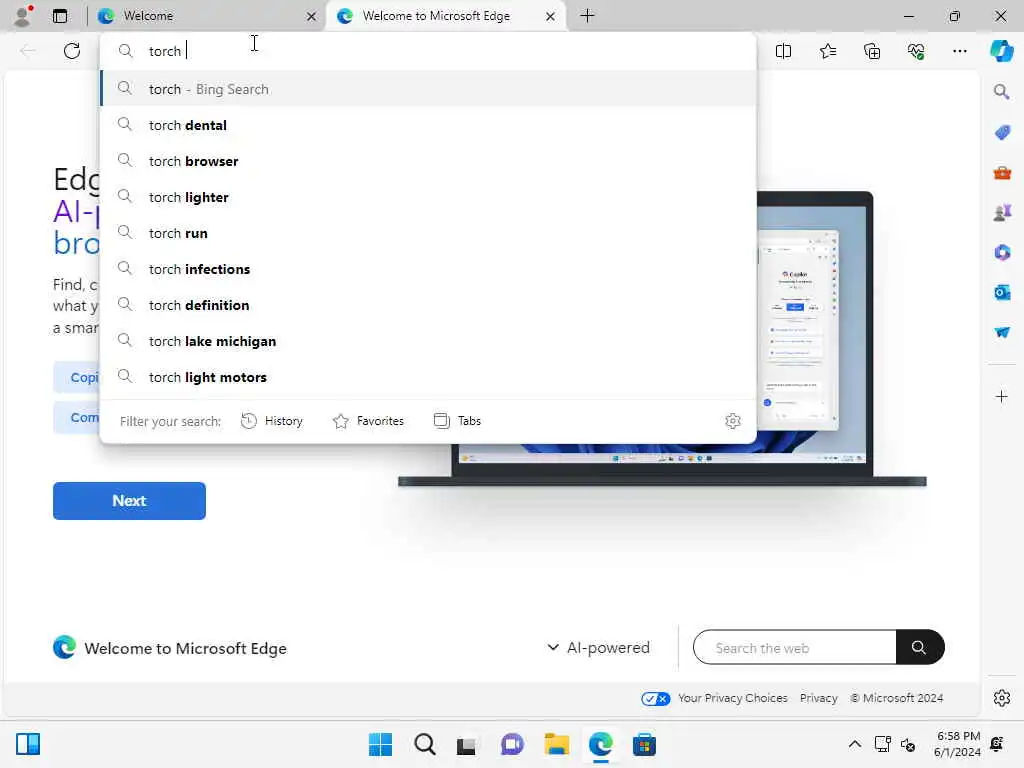Open Your Privacy Choices link

pos(732,698)
